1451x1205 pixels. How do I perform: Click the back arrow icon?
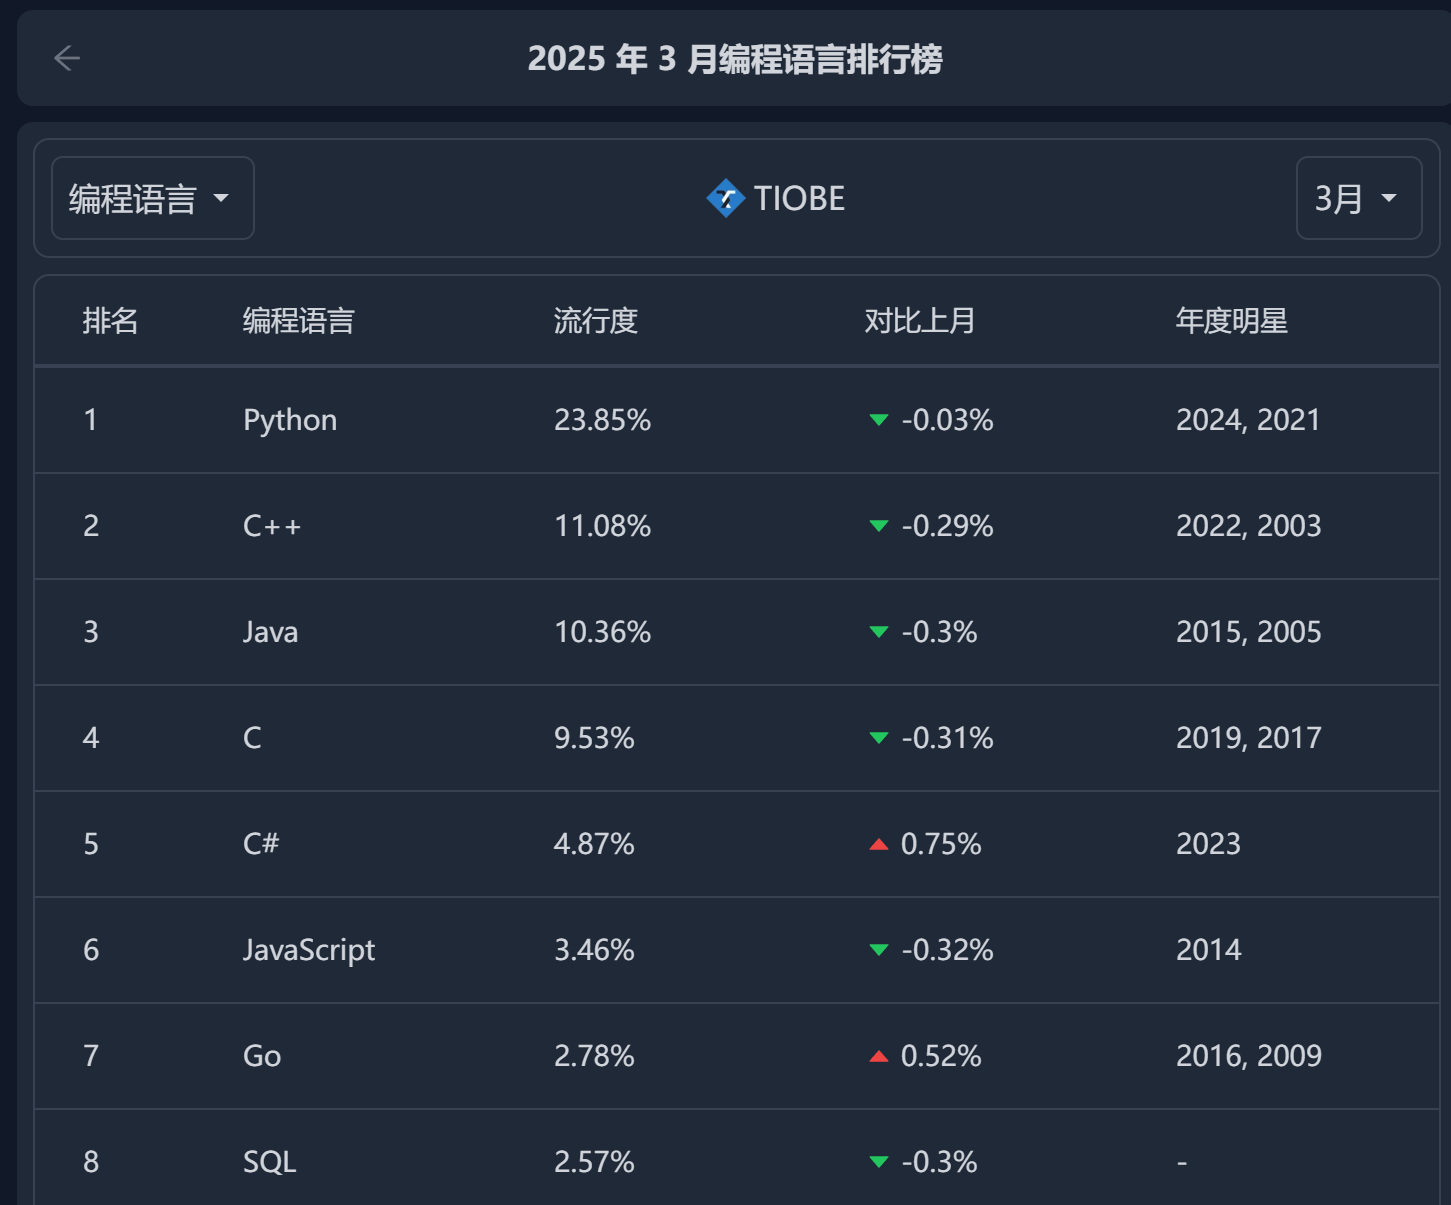coord(67,58)
